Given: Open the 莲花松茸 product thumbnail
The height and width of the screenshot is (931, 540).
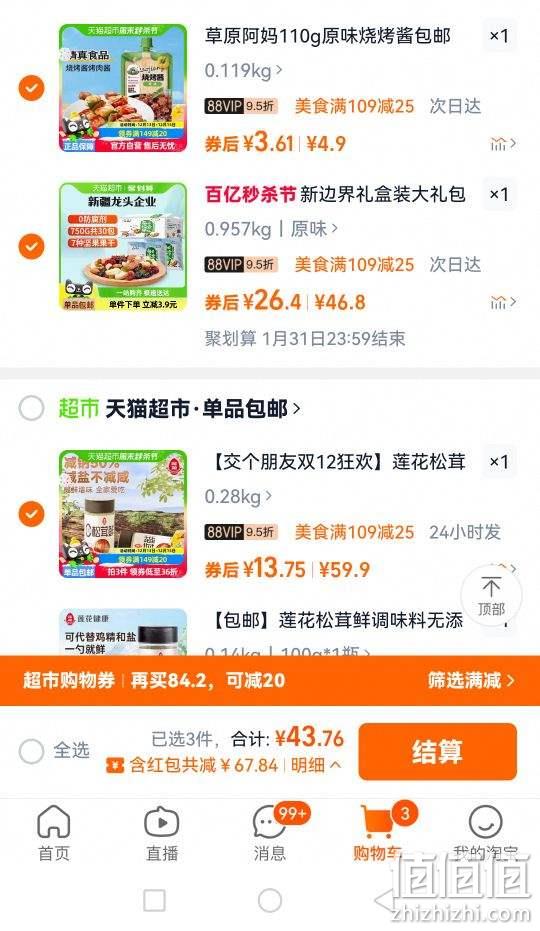Looking at the screenshot, I should 122,514.
